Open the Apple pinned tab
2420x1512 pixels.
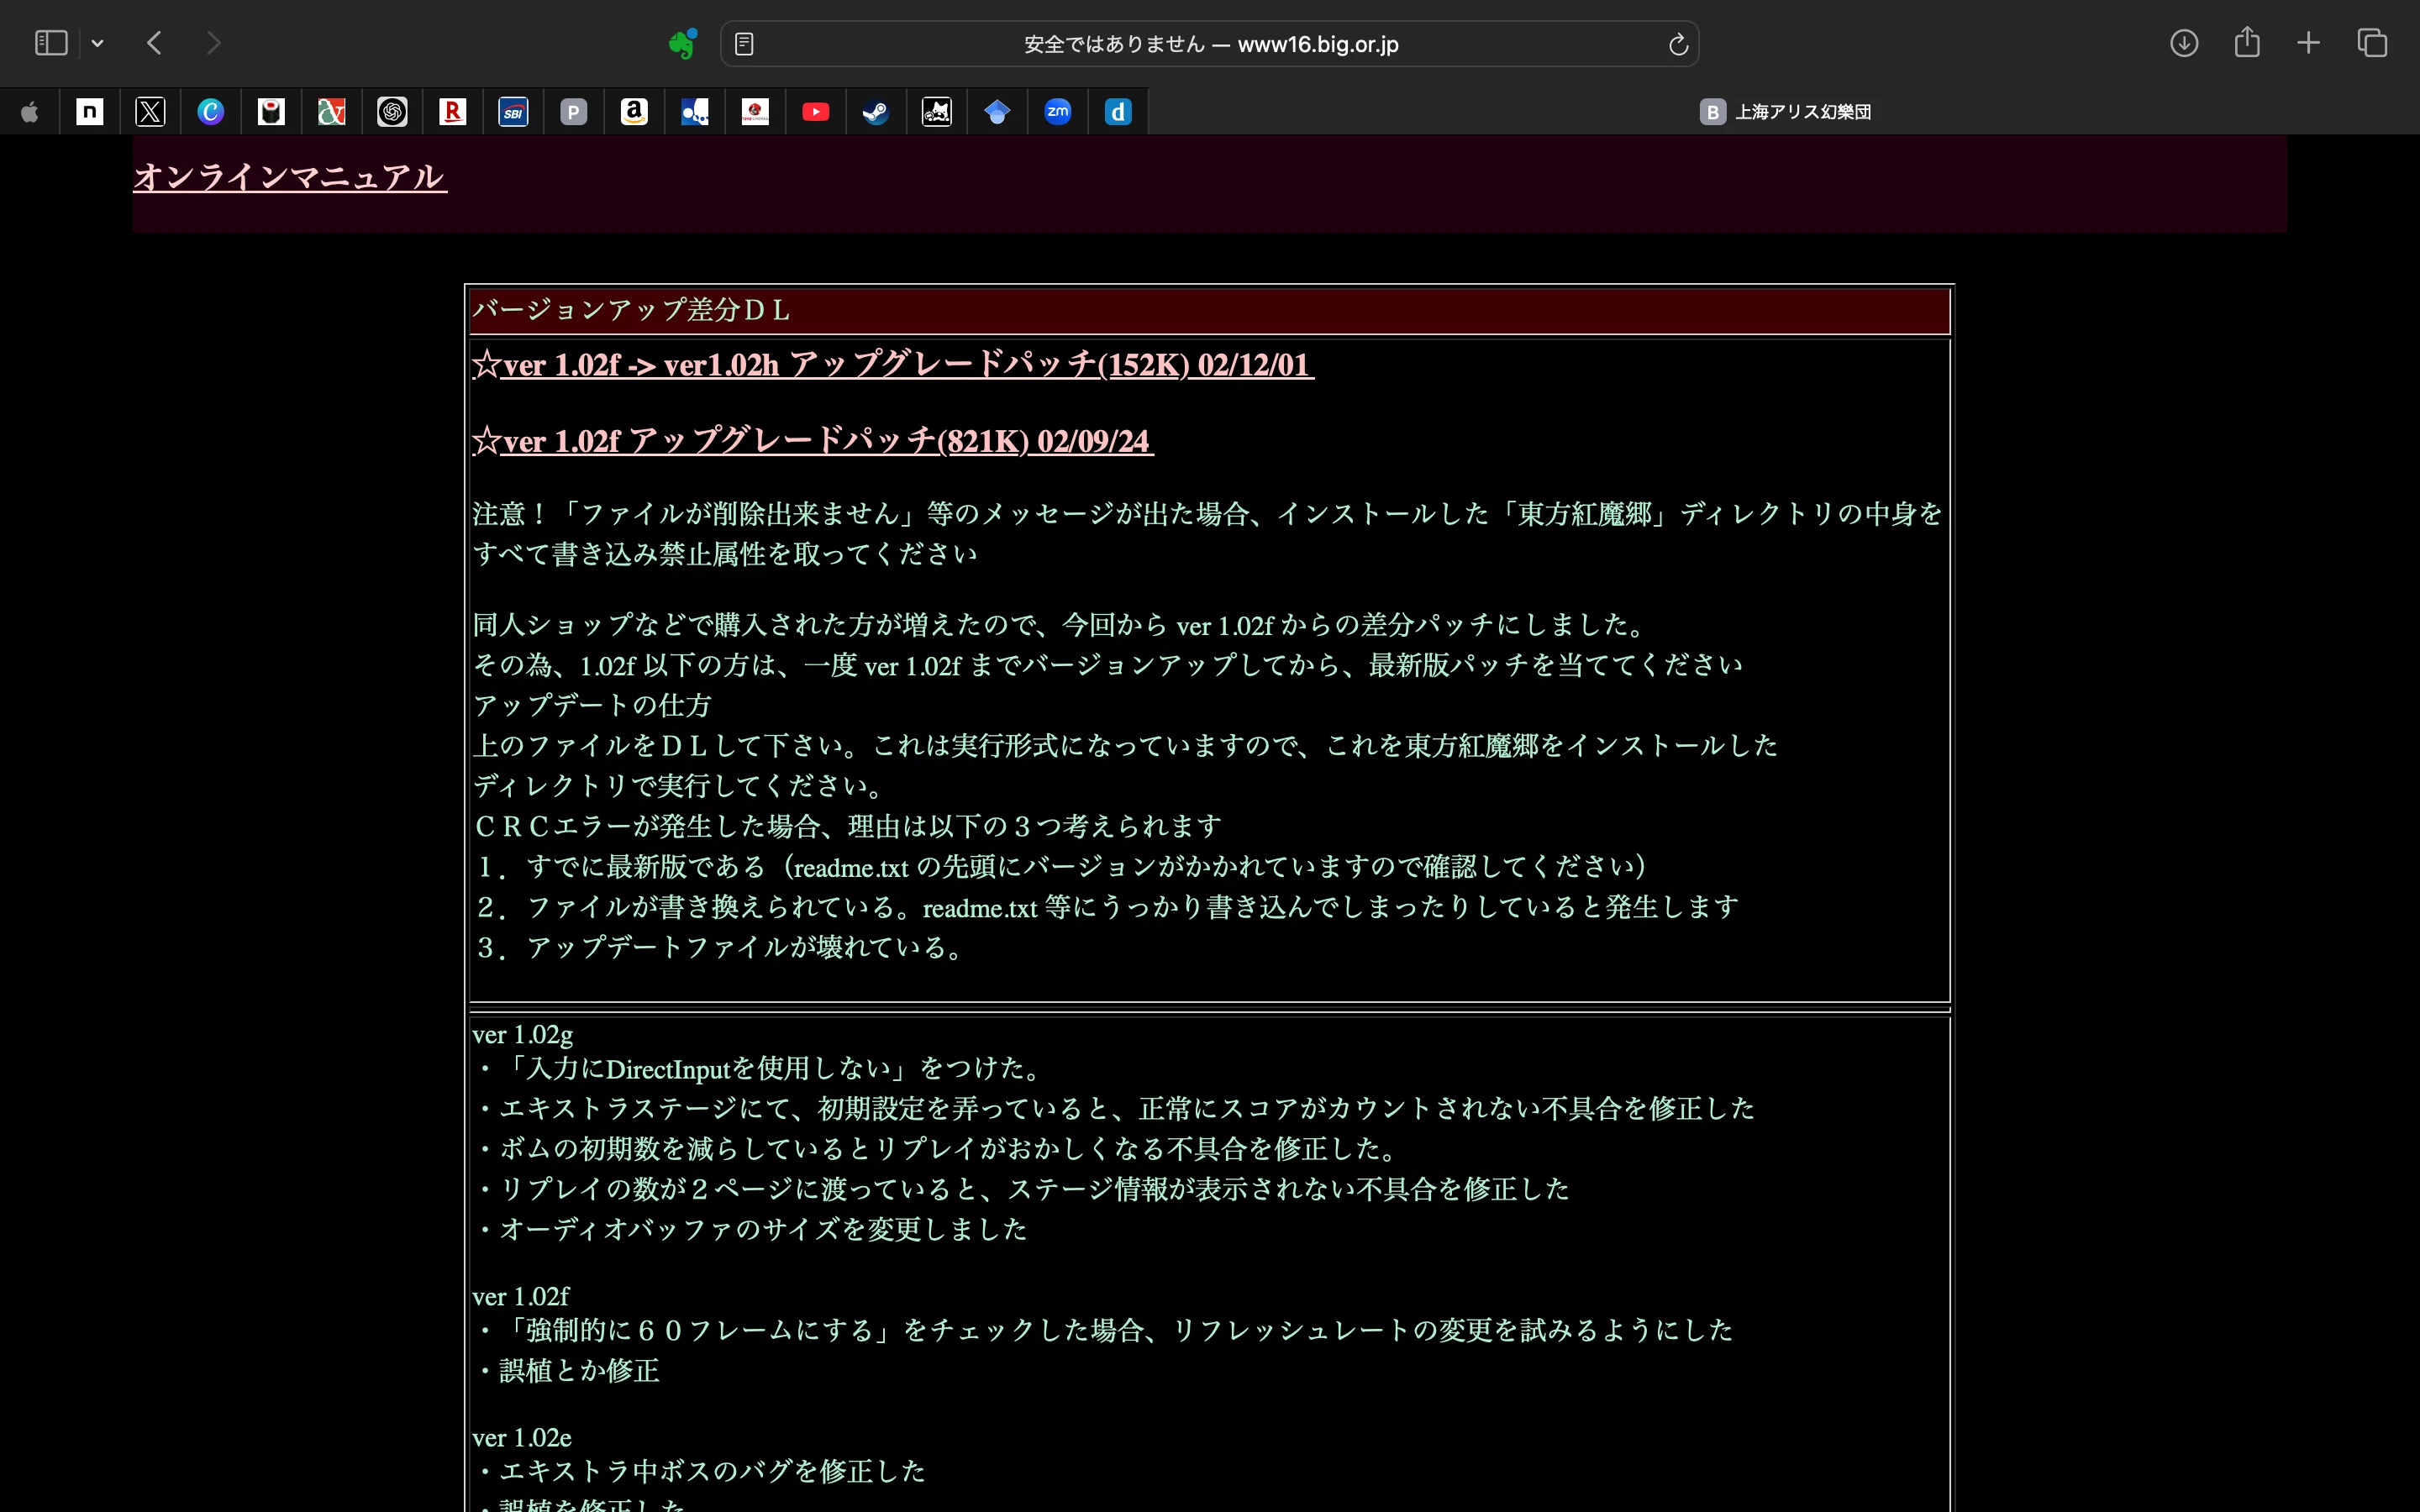click(x=30, y=112)
